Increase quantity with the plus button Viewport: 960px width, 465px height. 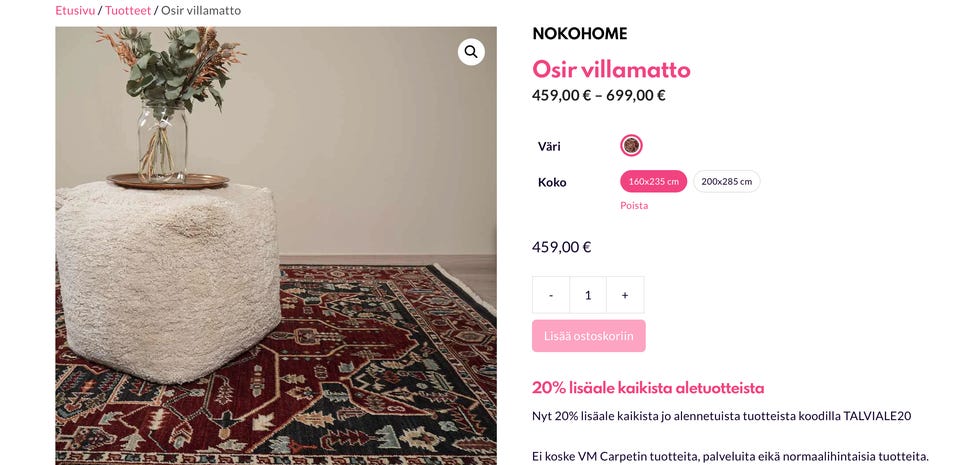tap(625, 295)
